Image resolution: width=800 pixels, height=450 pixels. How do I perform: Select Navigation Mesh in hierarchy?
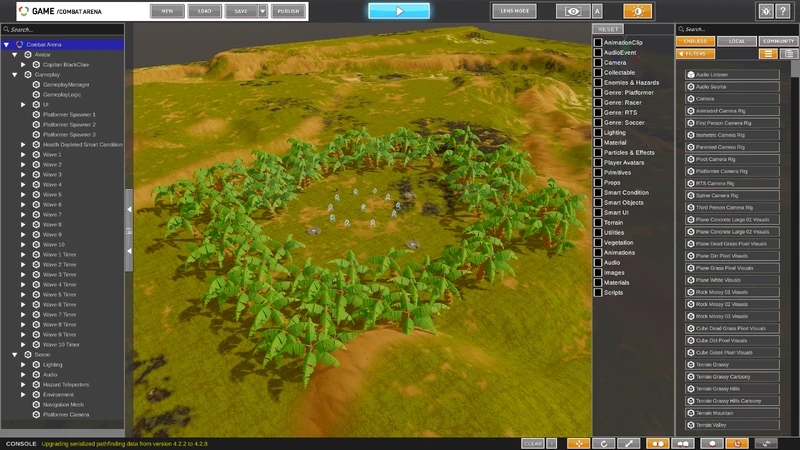point(63,405)
